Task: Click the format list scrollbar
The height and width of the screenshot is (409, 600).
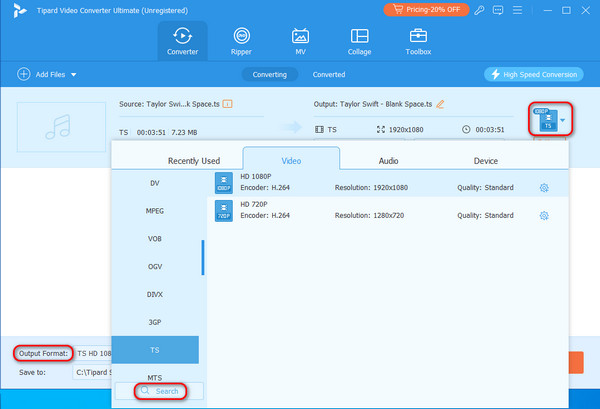Action: click(202, 257)
